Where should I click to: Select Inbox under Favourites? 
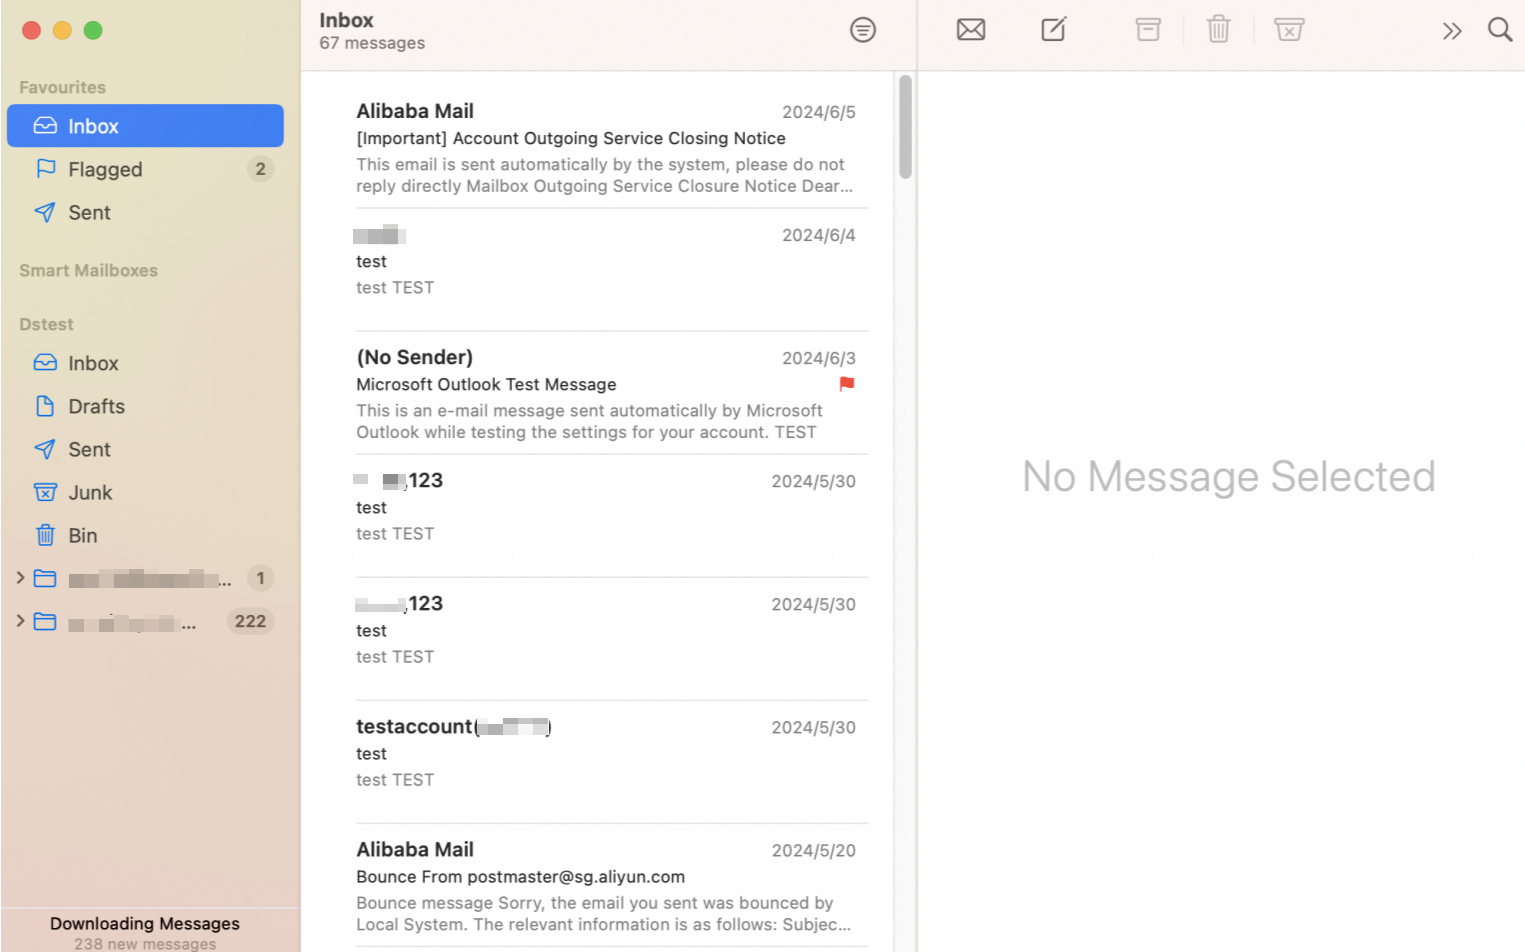click(145, 126)
